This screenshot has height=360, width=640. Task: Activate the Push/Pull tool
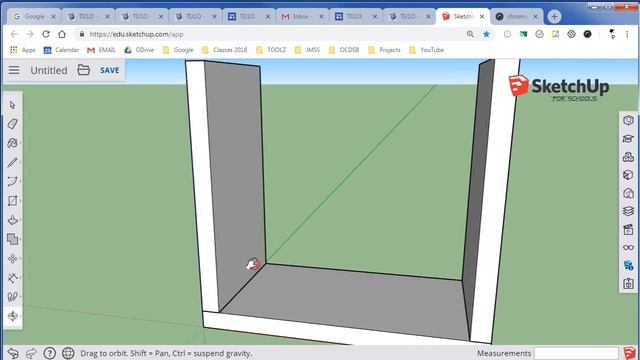[x=12, y=220]
